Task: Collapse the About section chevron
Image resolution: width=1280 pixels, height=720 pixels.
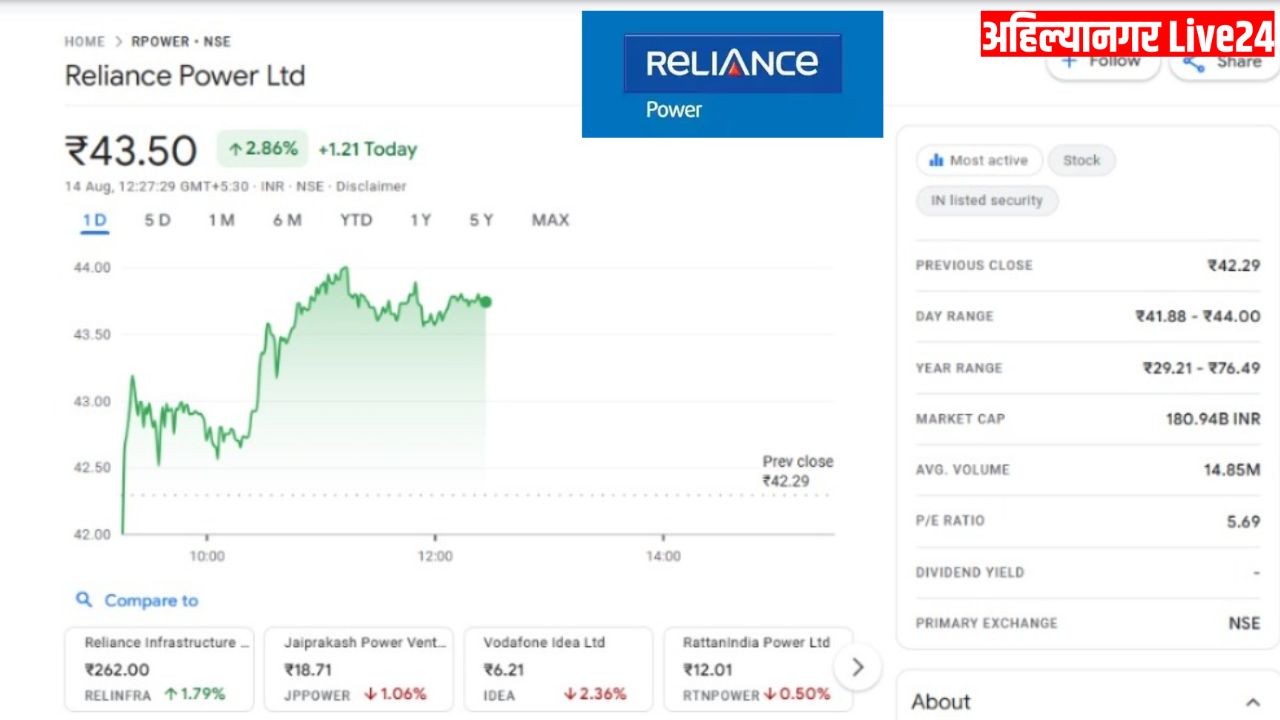Action: pos(1253,702)
